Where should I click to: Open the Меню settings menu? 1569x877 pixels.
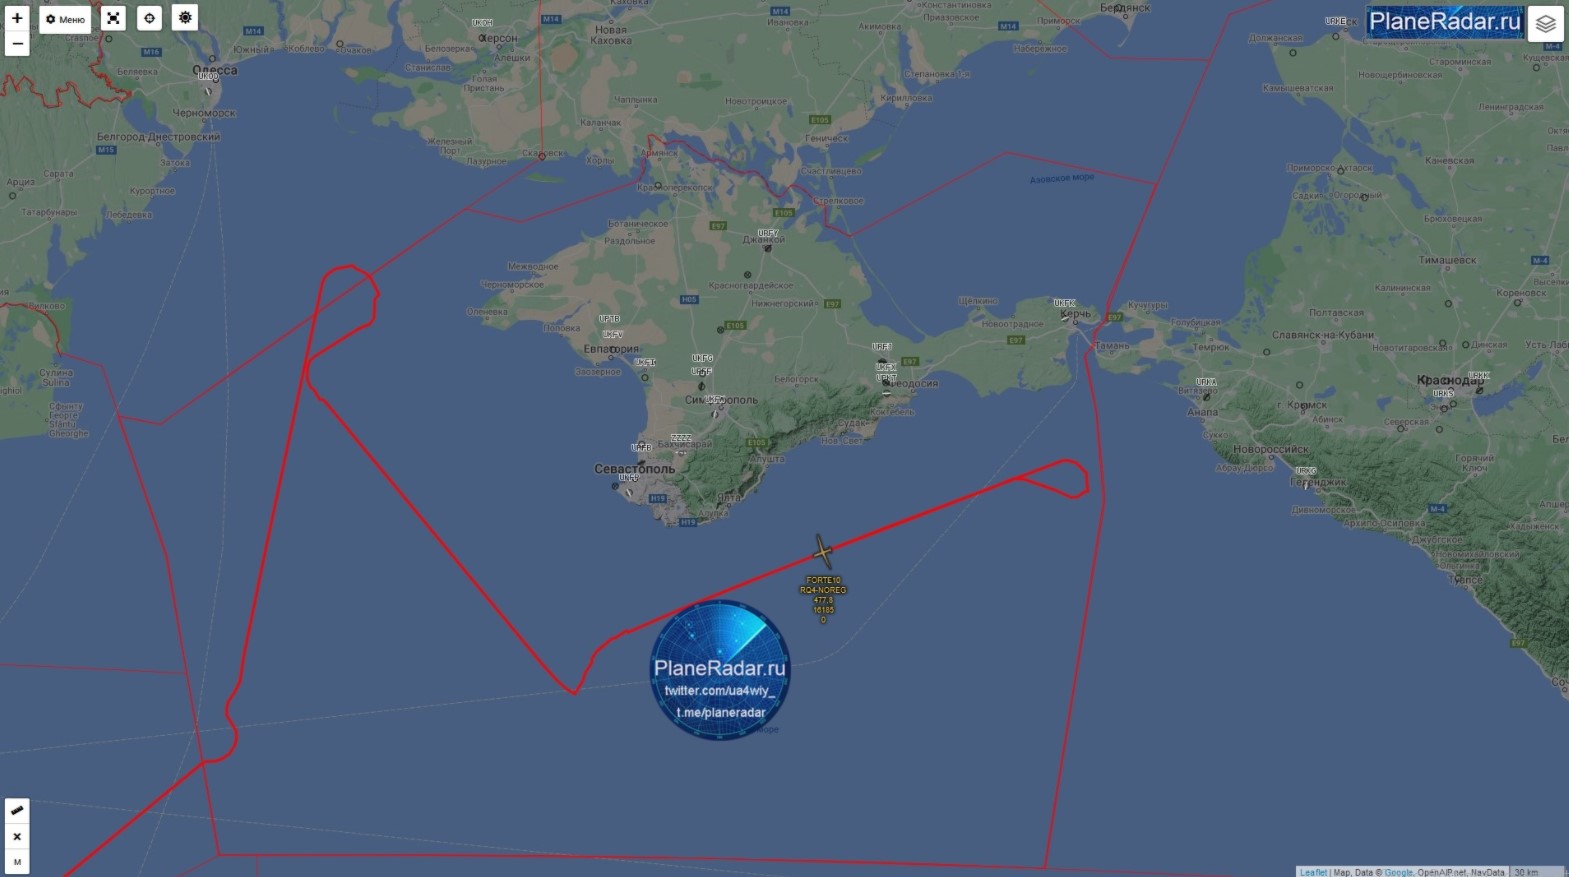pyautogui.click(x=65, y=19)
